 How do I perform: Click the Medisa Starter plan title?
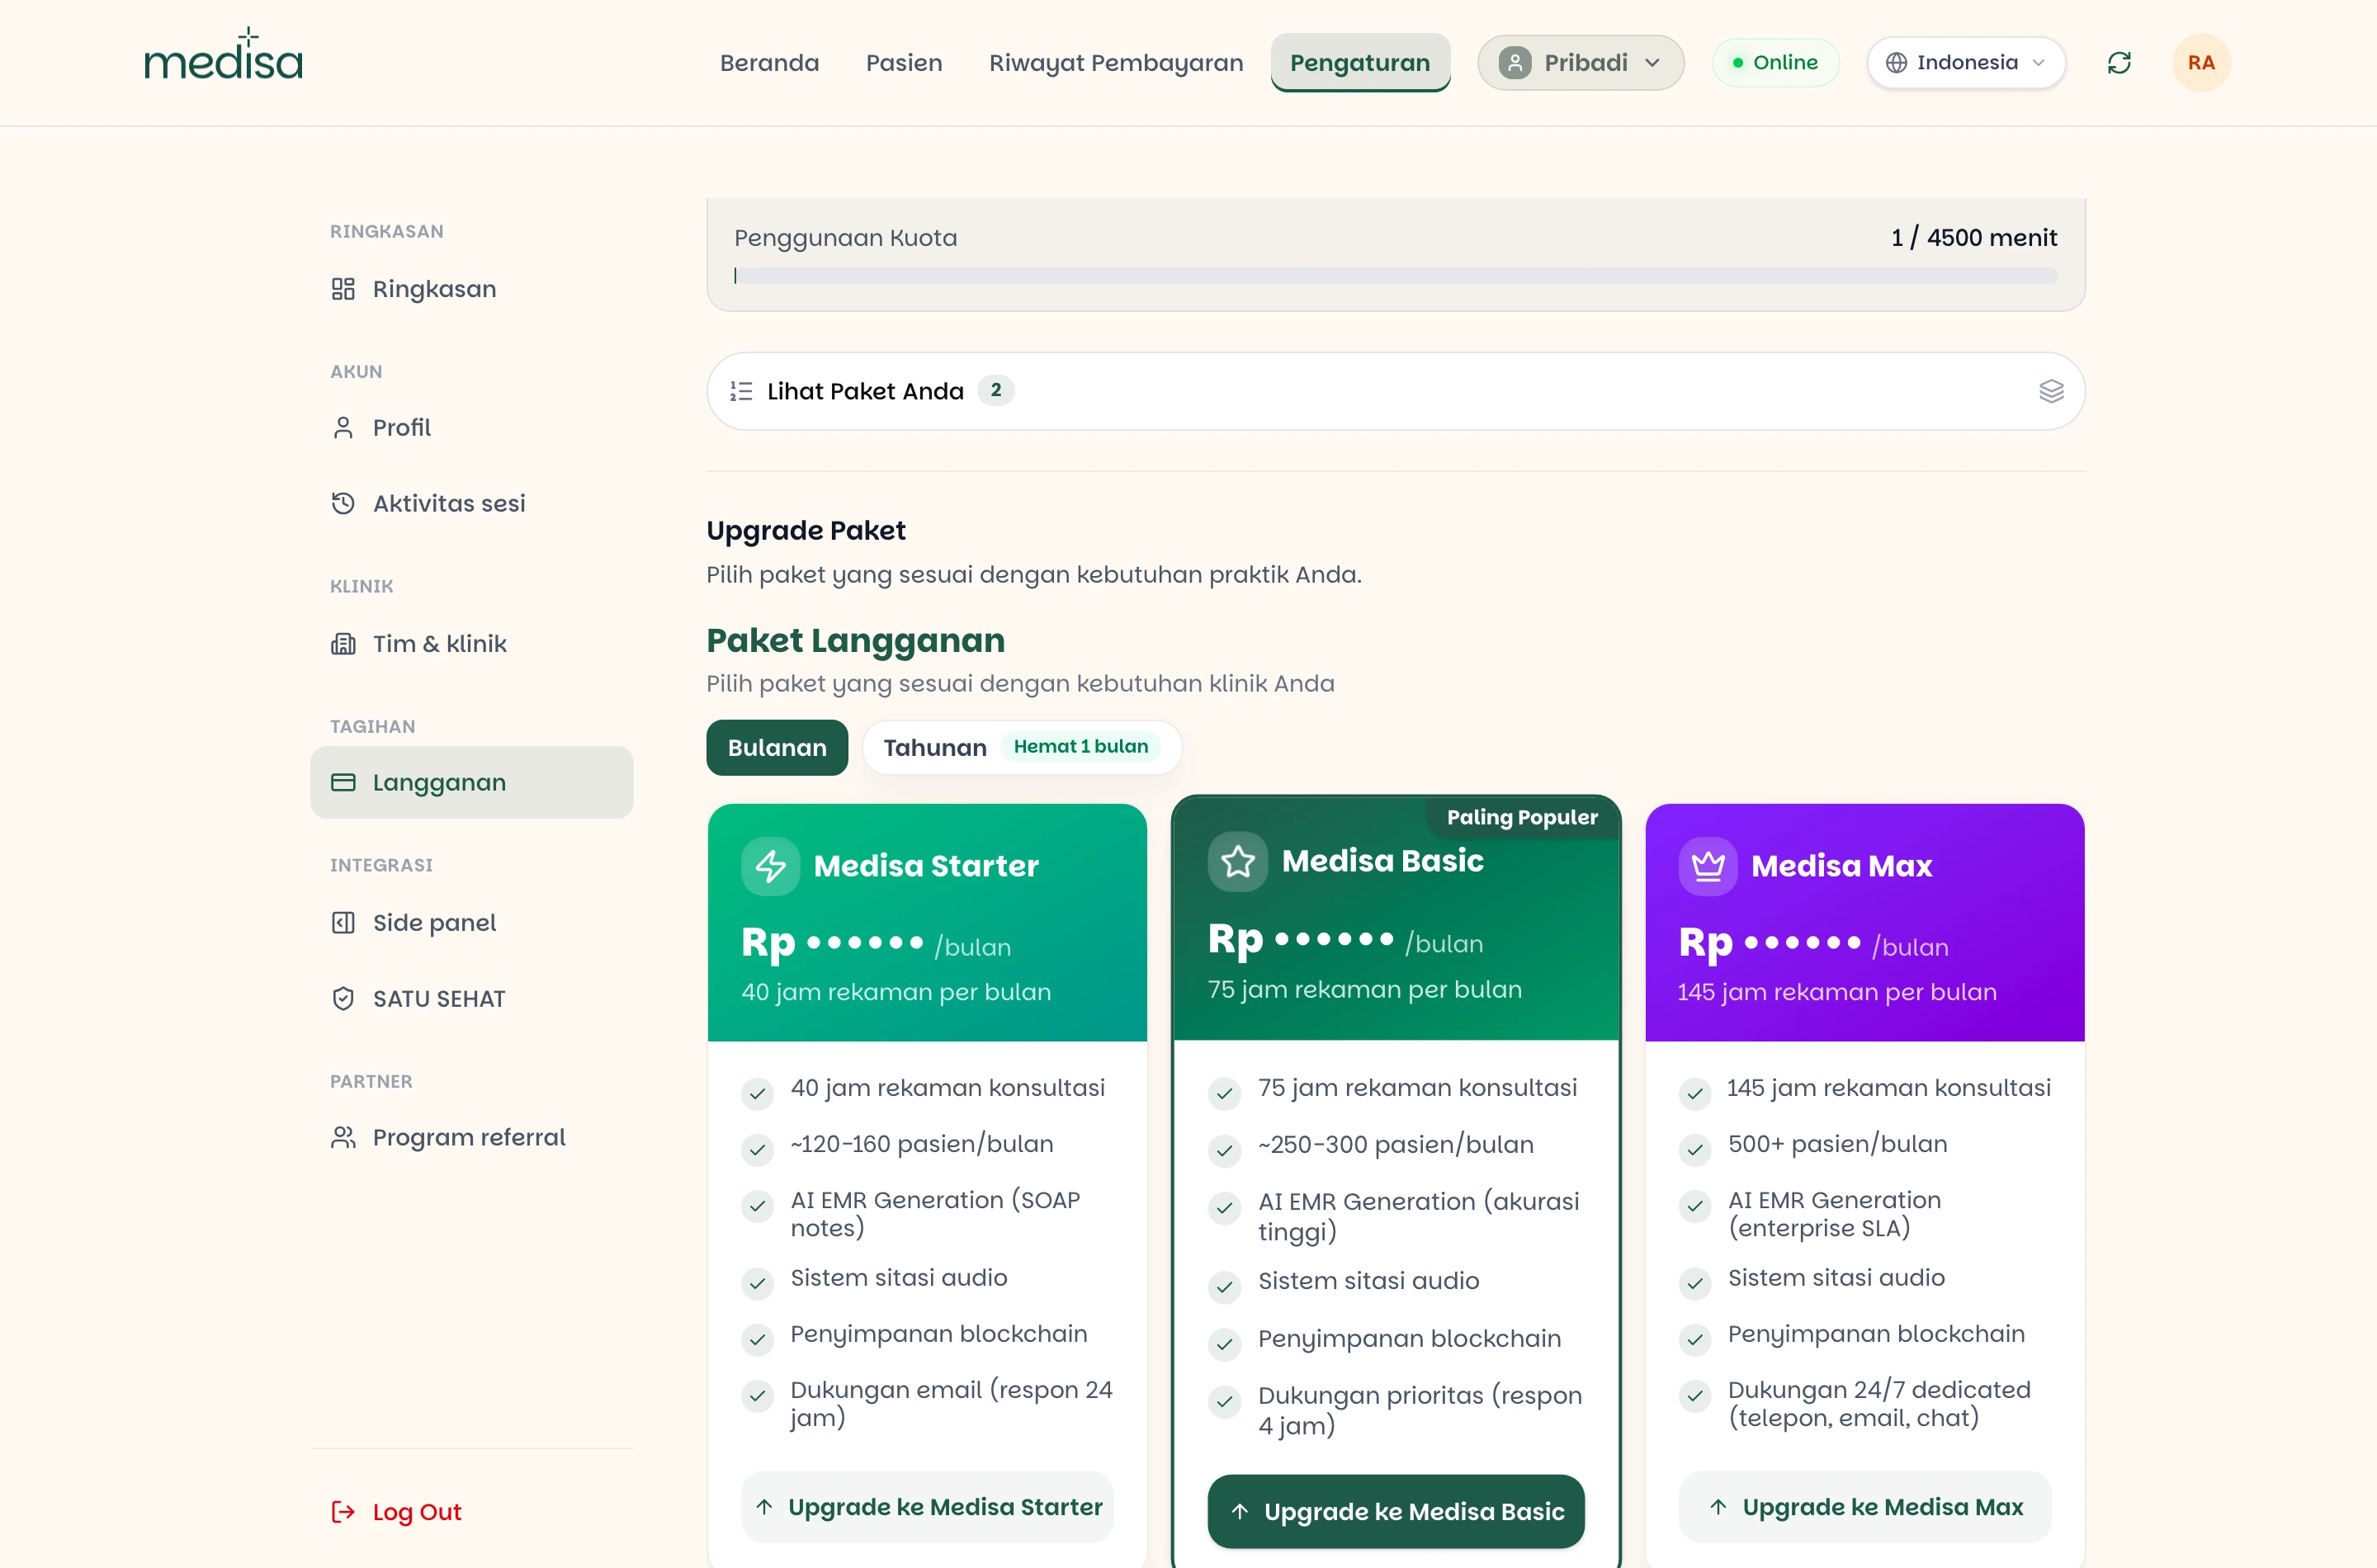click(x=926, y=866)
